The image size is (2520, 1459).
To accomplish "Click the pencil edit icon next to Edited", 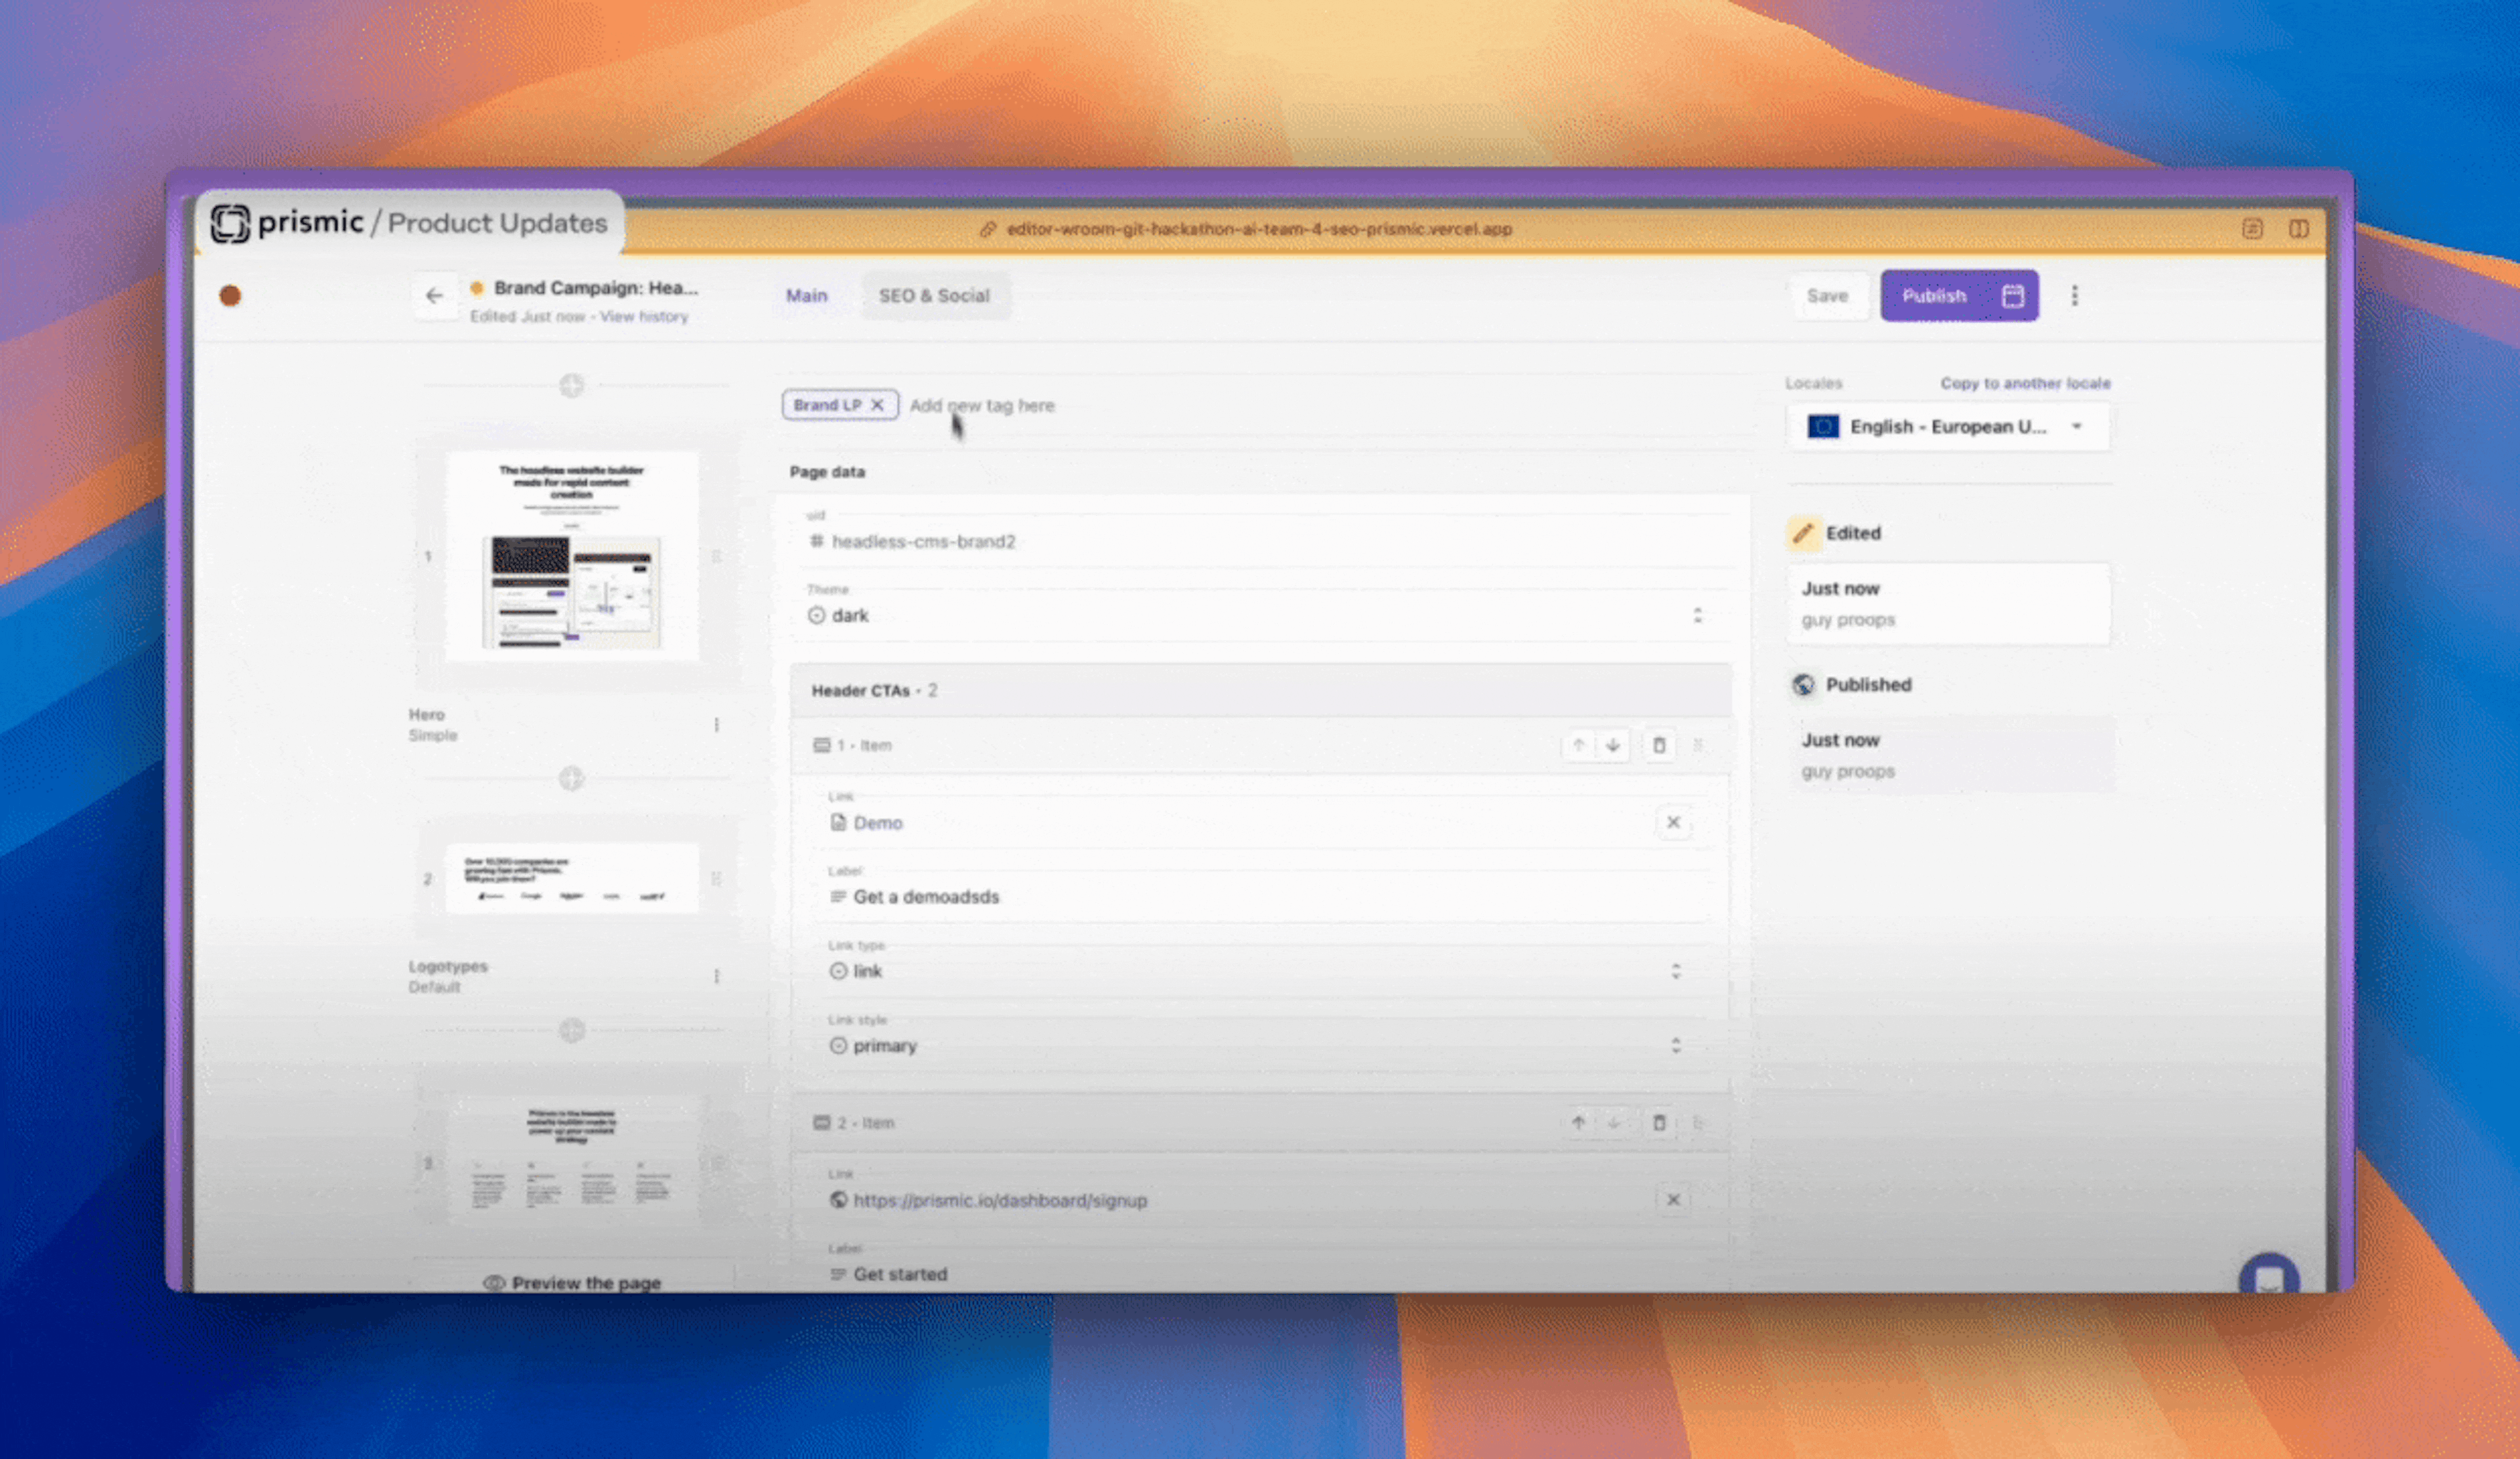I will tap(1806, 532).
